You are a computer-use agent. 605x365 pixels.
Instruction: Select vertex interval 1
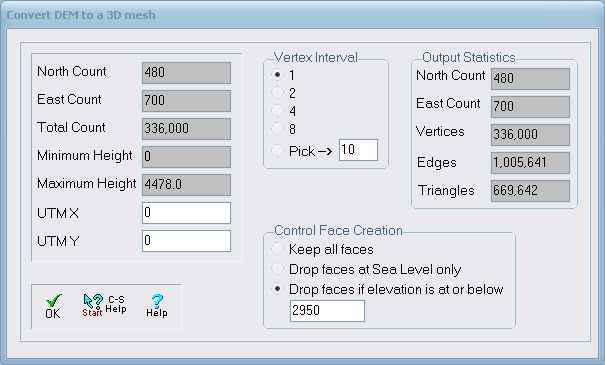click(277, 74)
